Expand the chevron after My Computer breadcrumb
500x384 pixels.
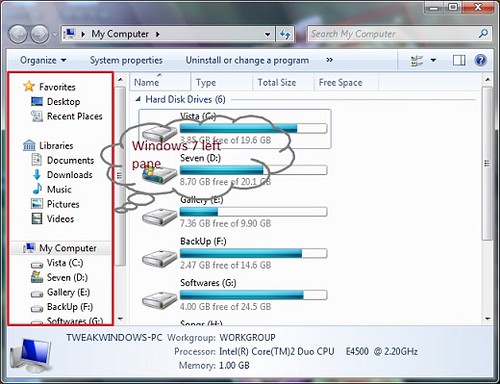158,34
